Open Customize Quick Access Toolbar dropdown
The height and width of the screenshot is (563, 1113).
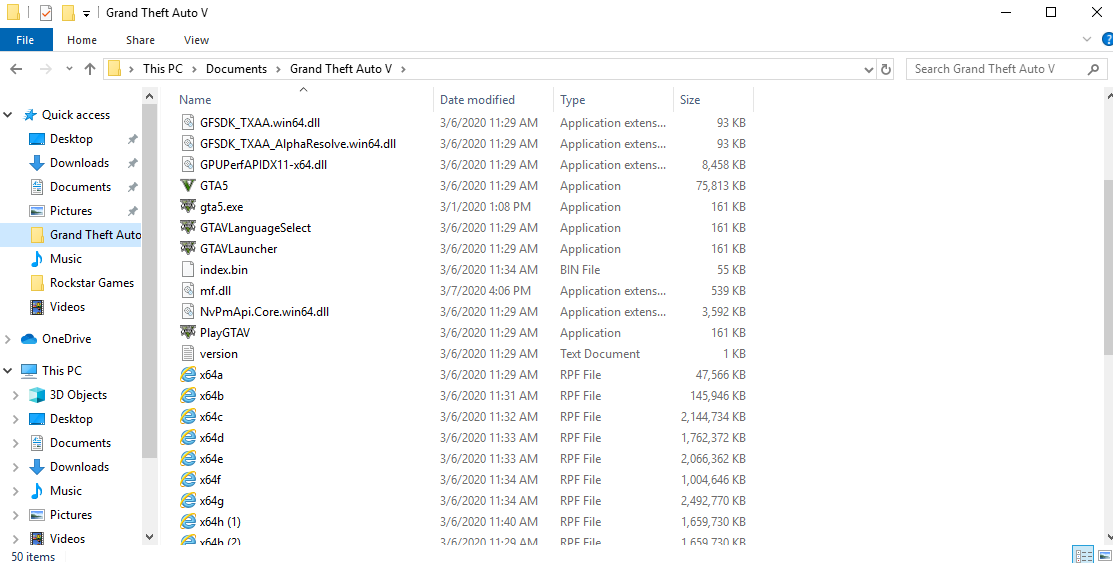[86, 13]
